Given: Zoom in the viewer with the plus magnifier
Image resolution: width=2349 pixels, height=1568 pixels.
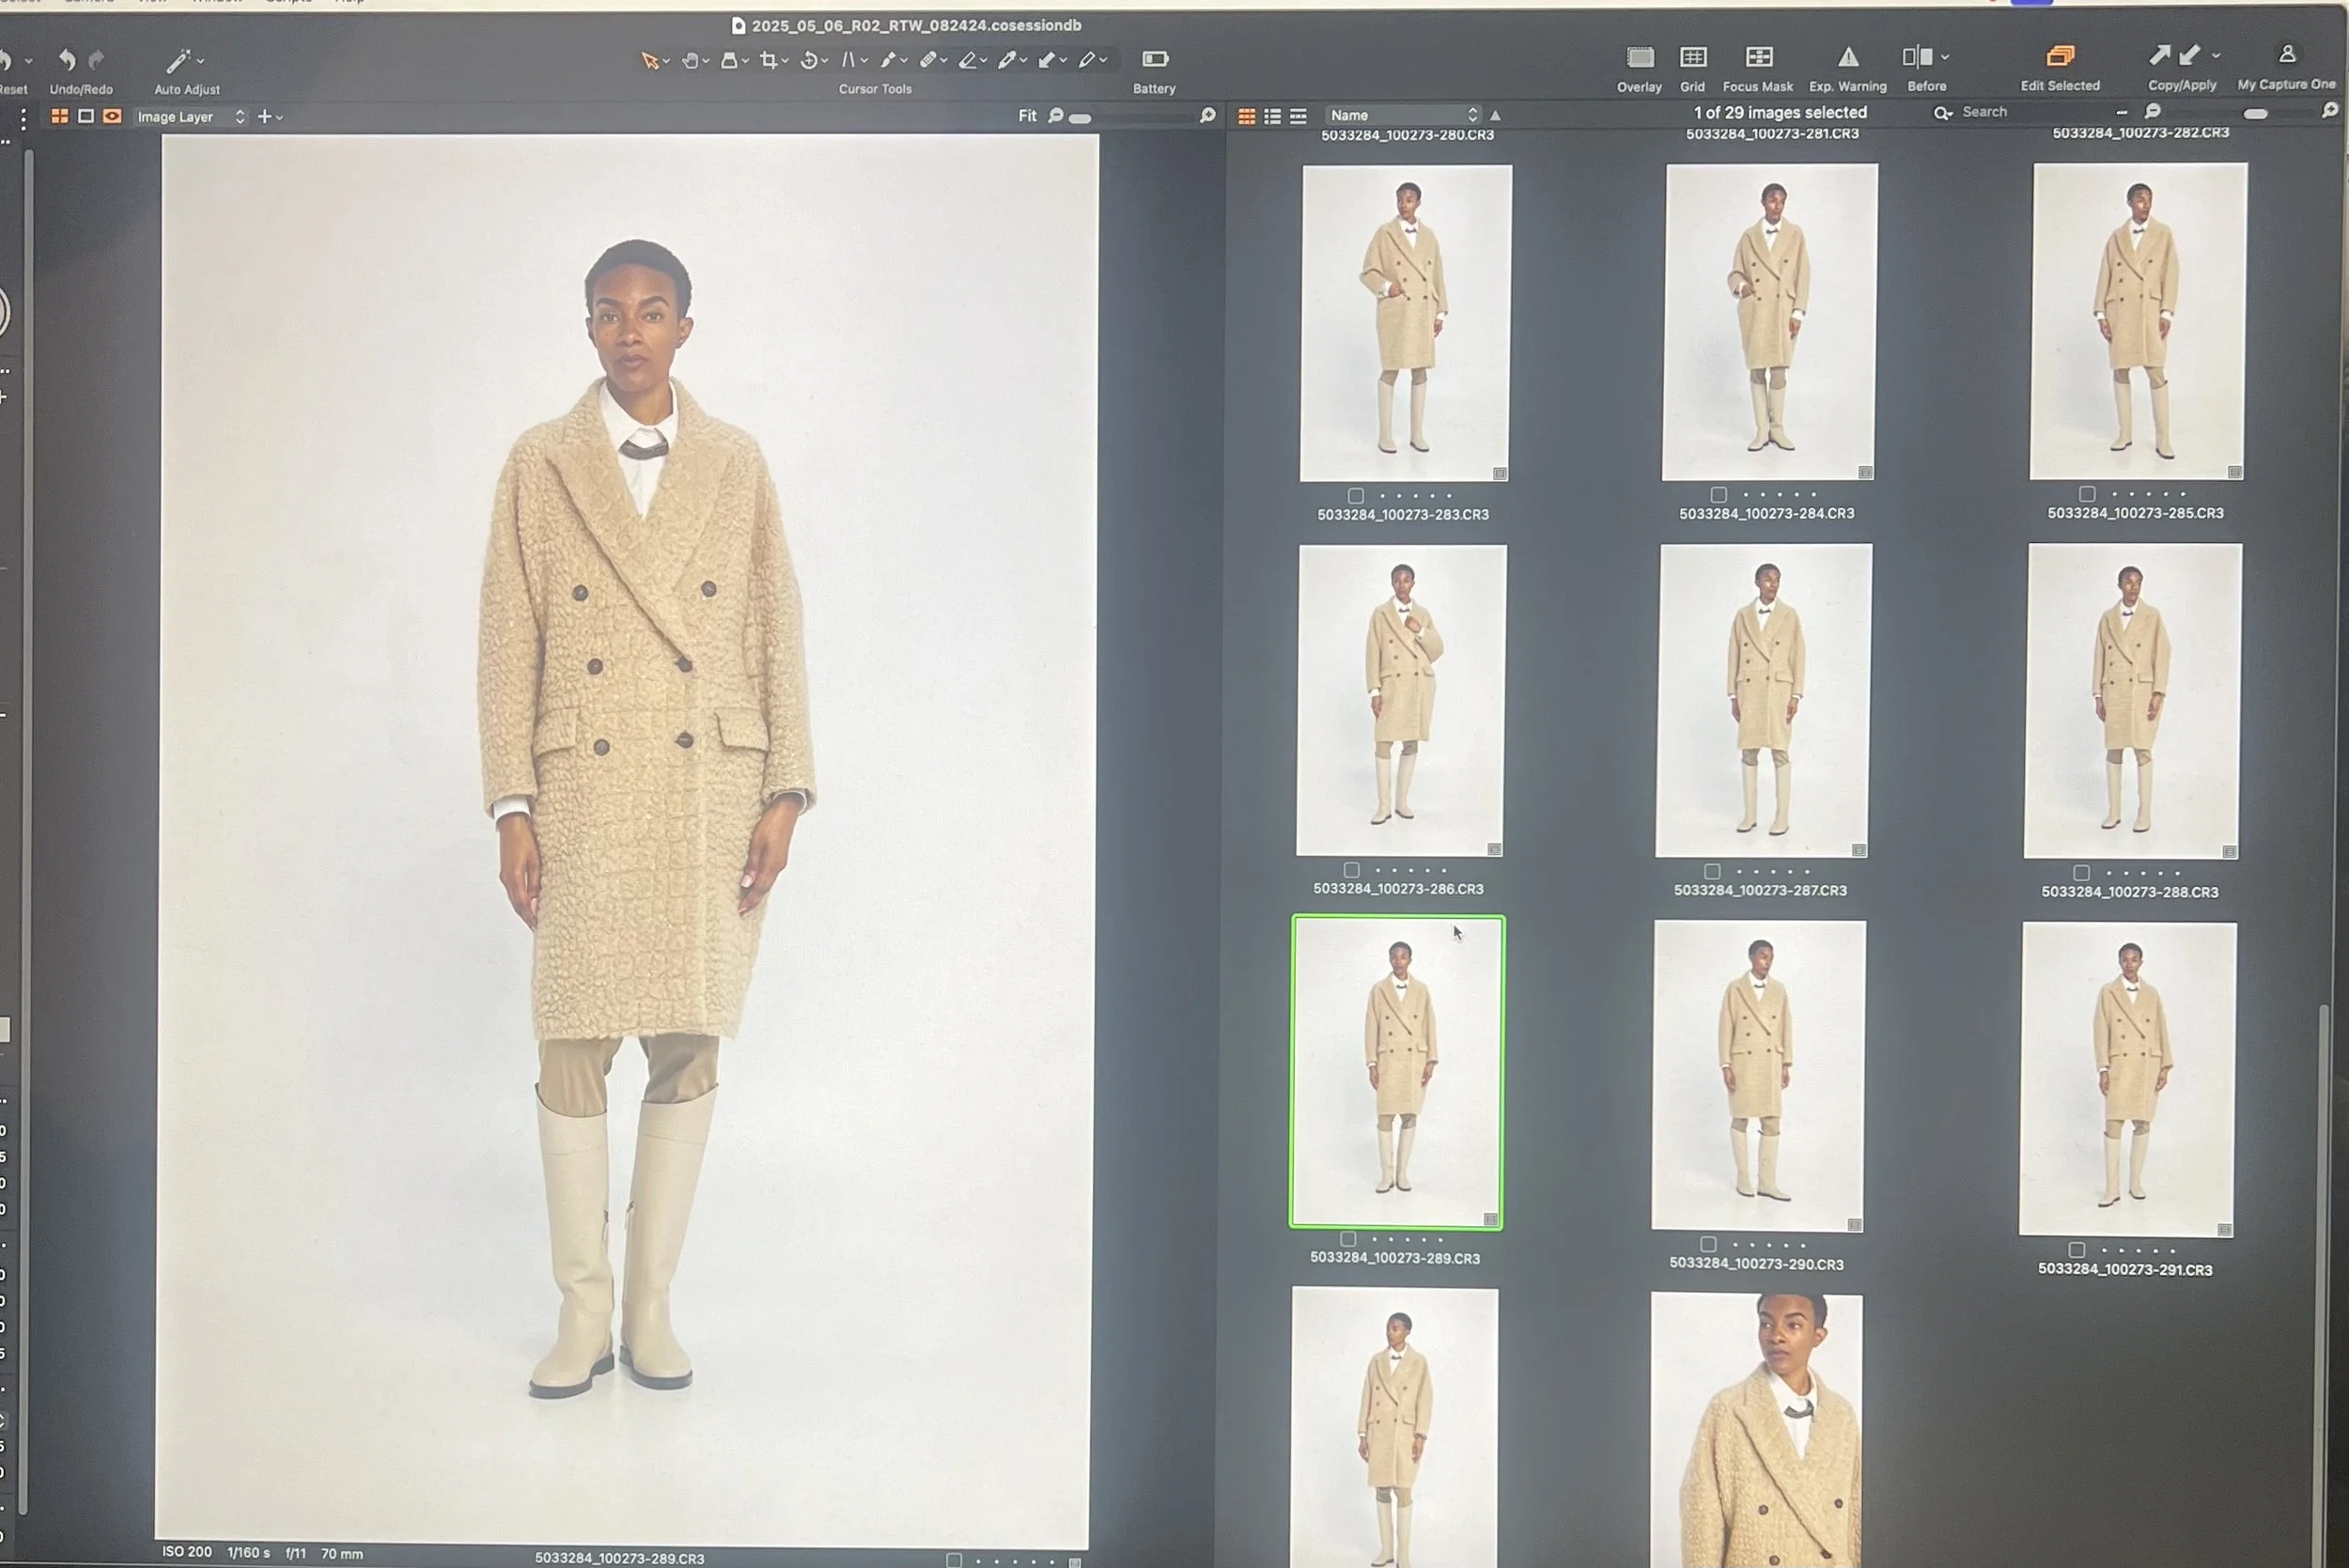Looking at the screenshot, I should [x=1208, y=116].
